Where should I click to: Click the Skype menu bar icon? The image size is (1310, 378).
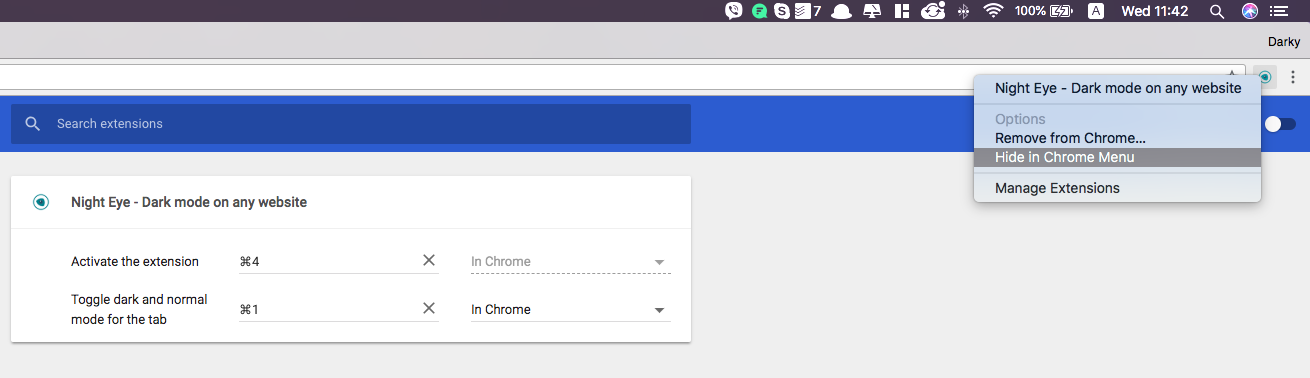[x=782, y=11]
